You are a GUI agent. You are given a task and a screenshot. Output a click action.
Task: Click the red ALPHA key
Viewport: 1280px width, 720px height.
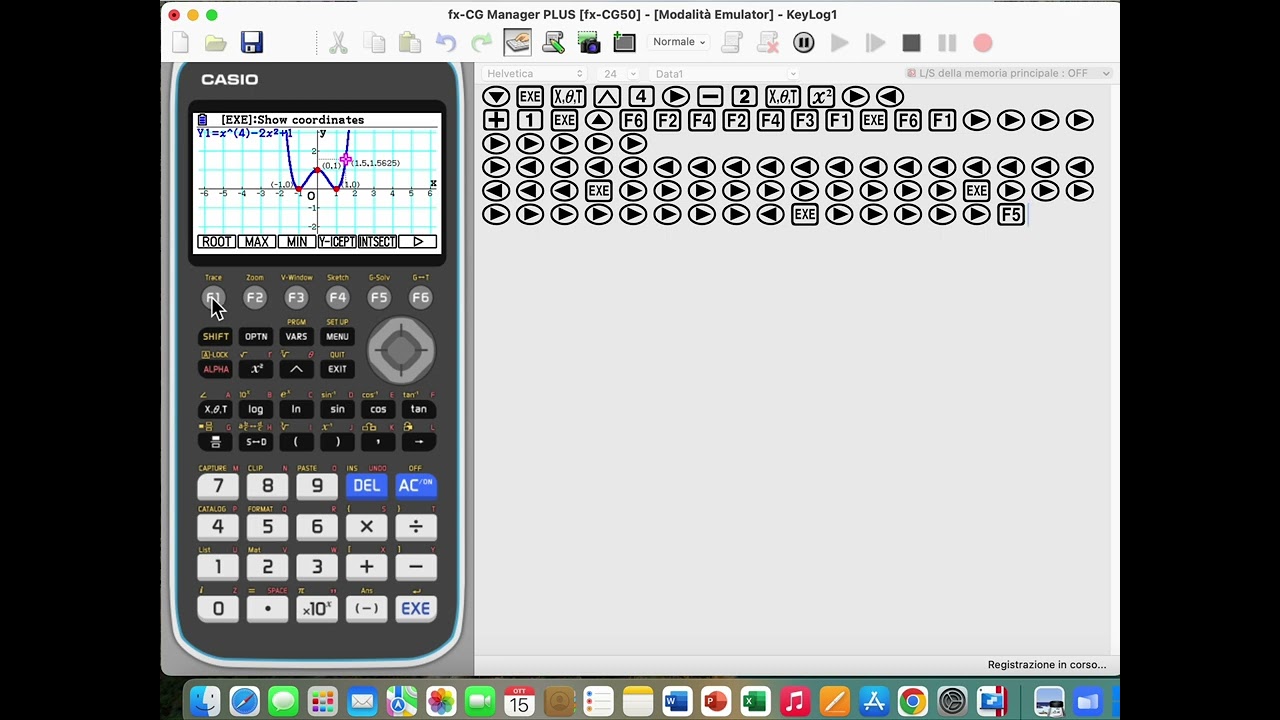(215, 369)
